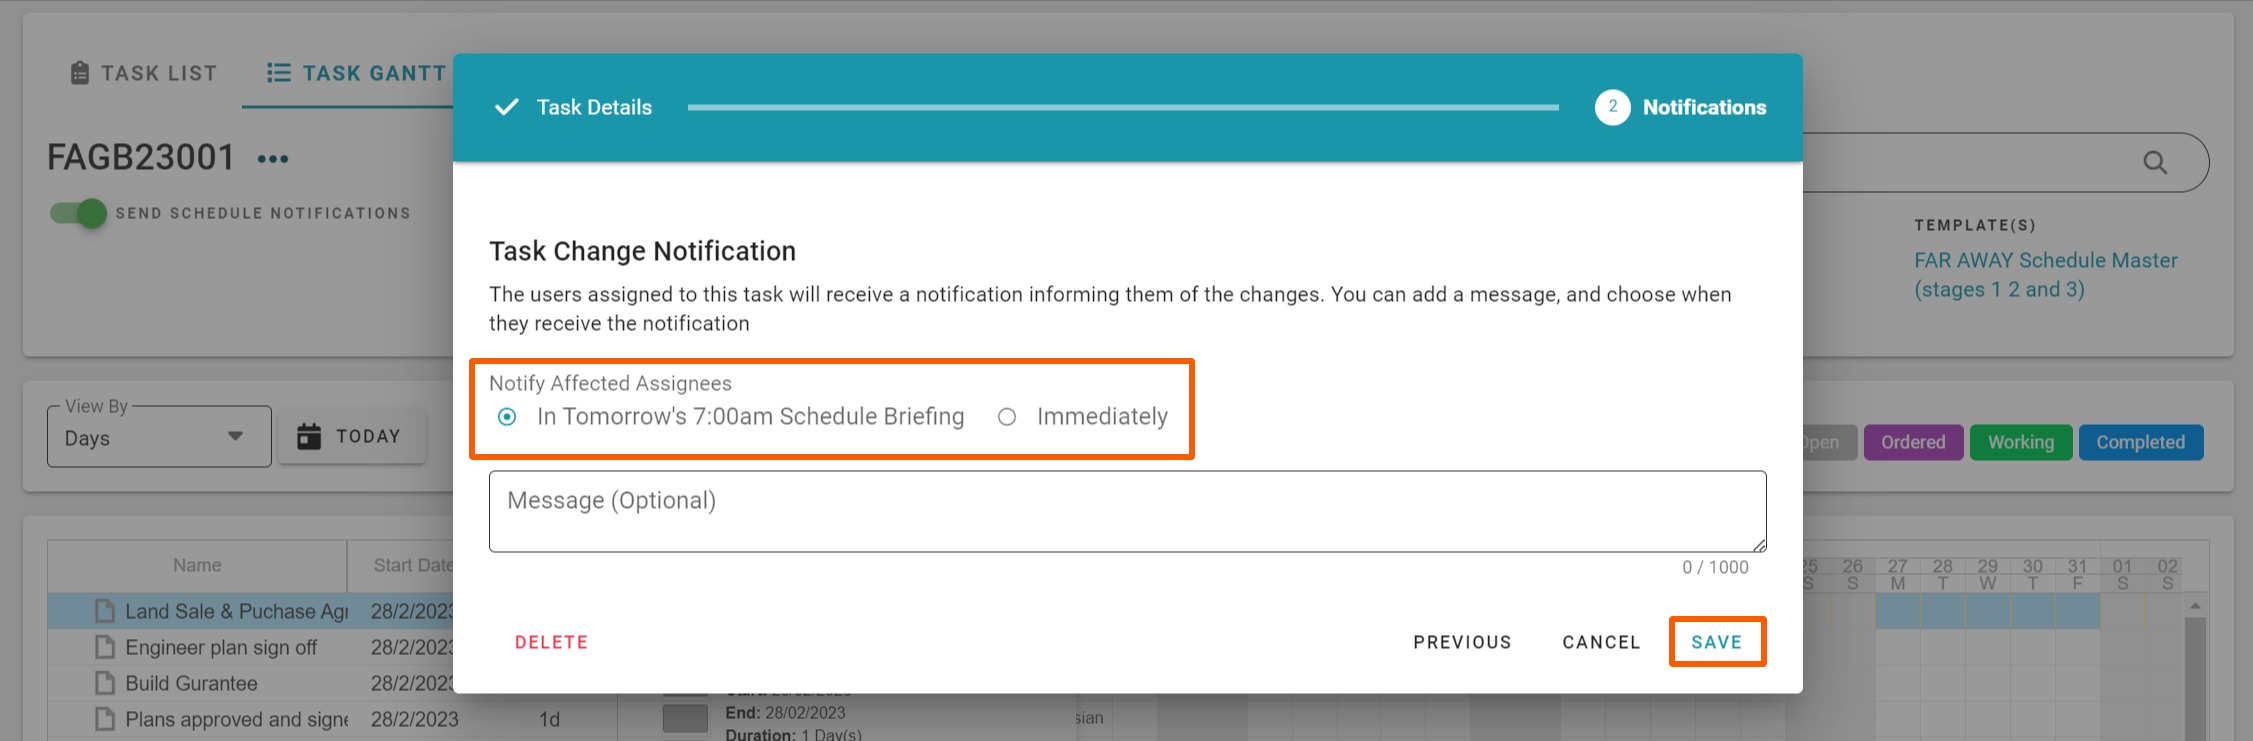
Task: Click the Task Details checkmark step icon
Action: (507, 107)
